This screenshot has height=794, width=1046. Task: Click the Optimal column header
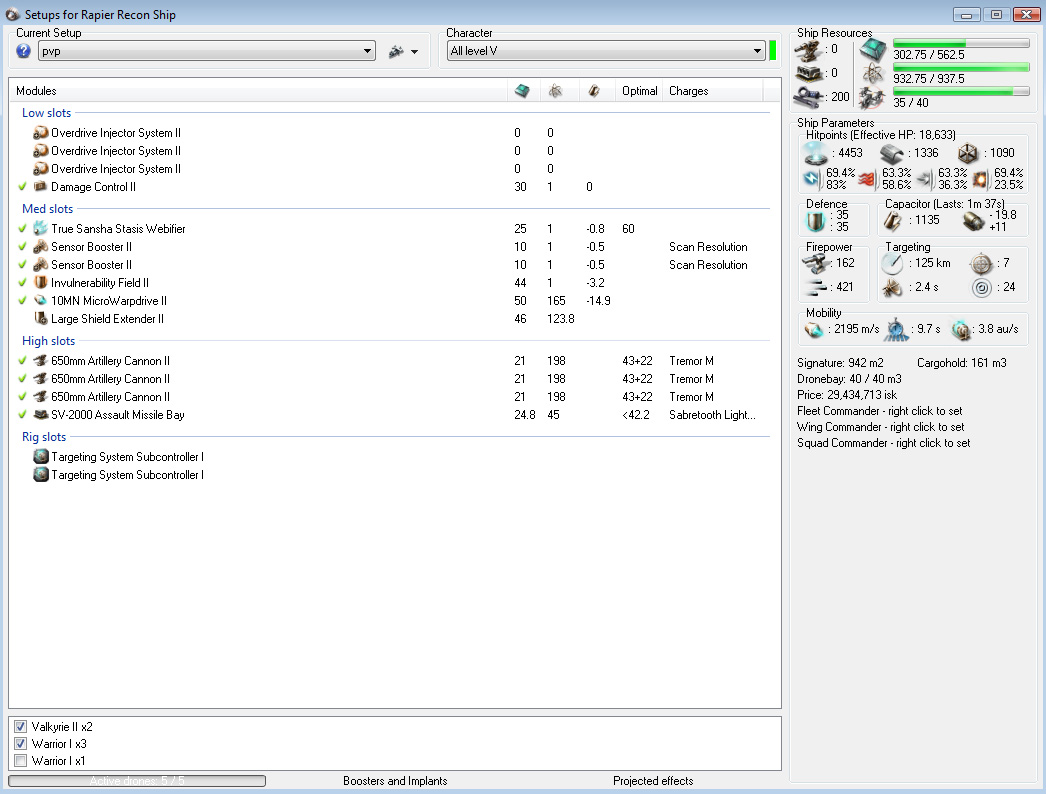tap(639, 91)
